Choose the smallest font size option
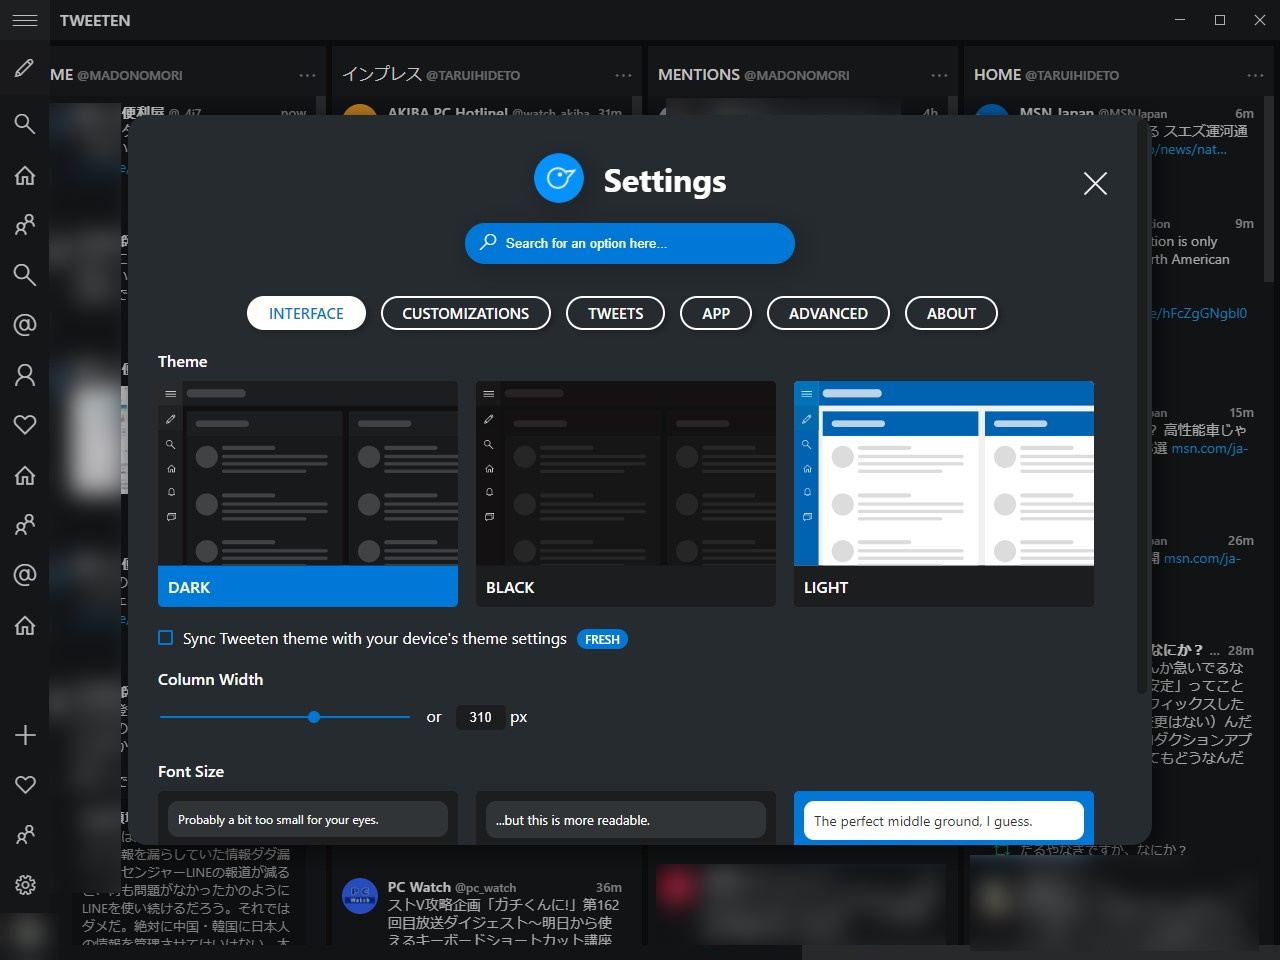 pos(307,819)
